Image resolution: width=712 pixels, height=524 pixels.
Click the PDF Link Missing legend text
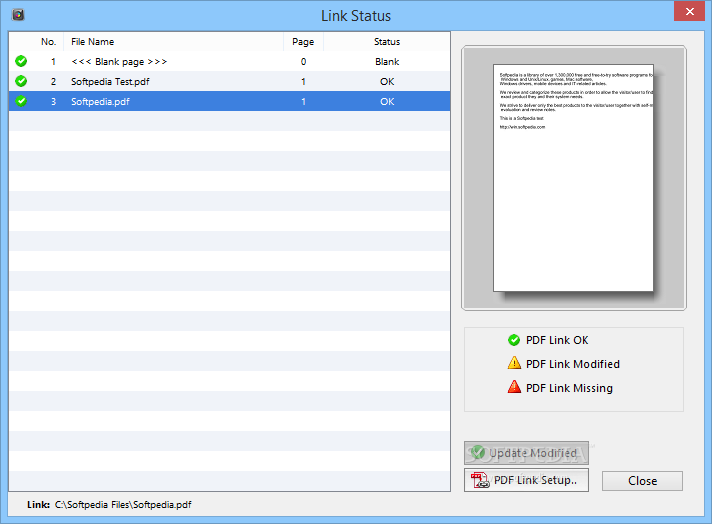coord(569,388)
